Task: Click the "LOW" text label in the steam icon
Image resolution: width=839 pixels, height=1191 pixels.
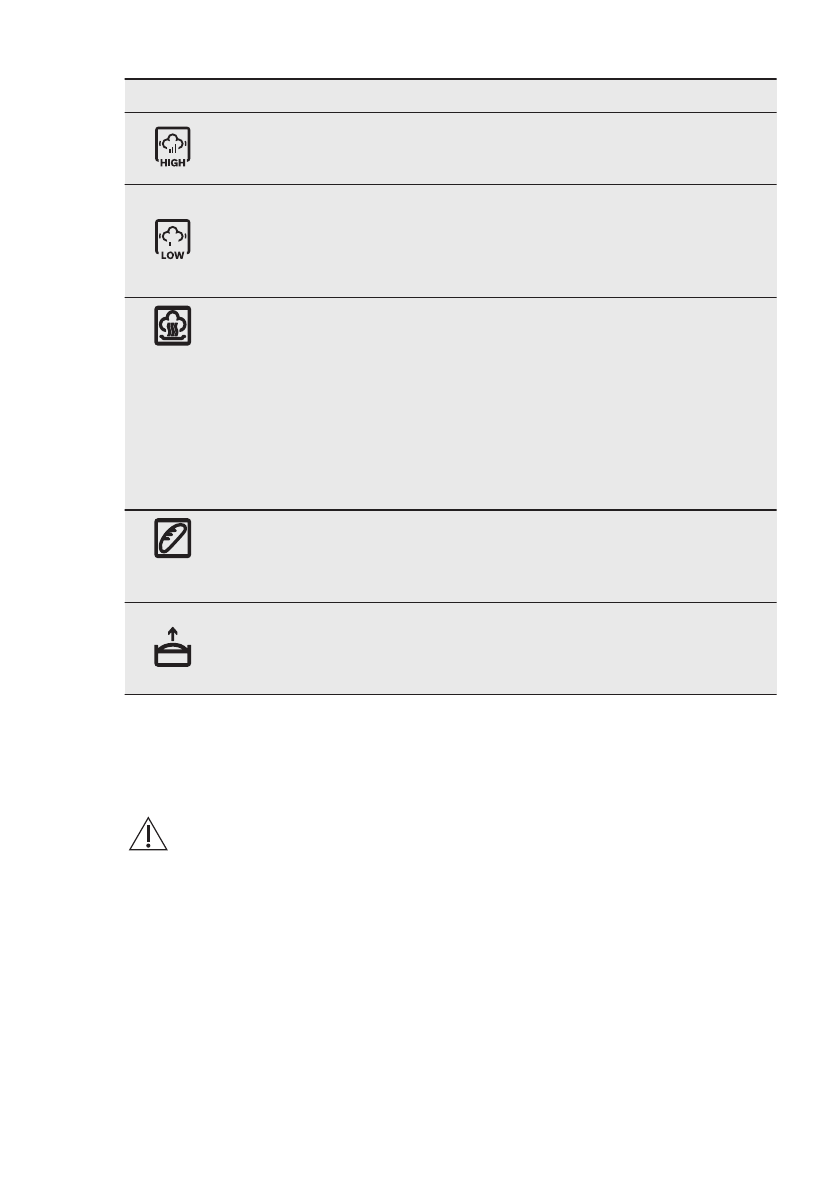Action: [173, 254]
